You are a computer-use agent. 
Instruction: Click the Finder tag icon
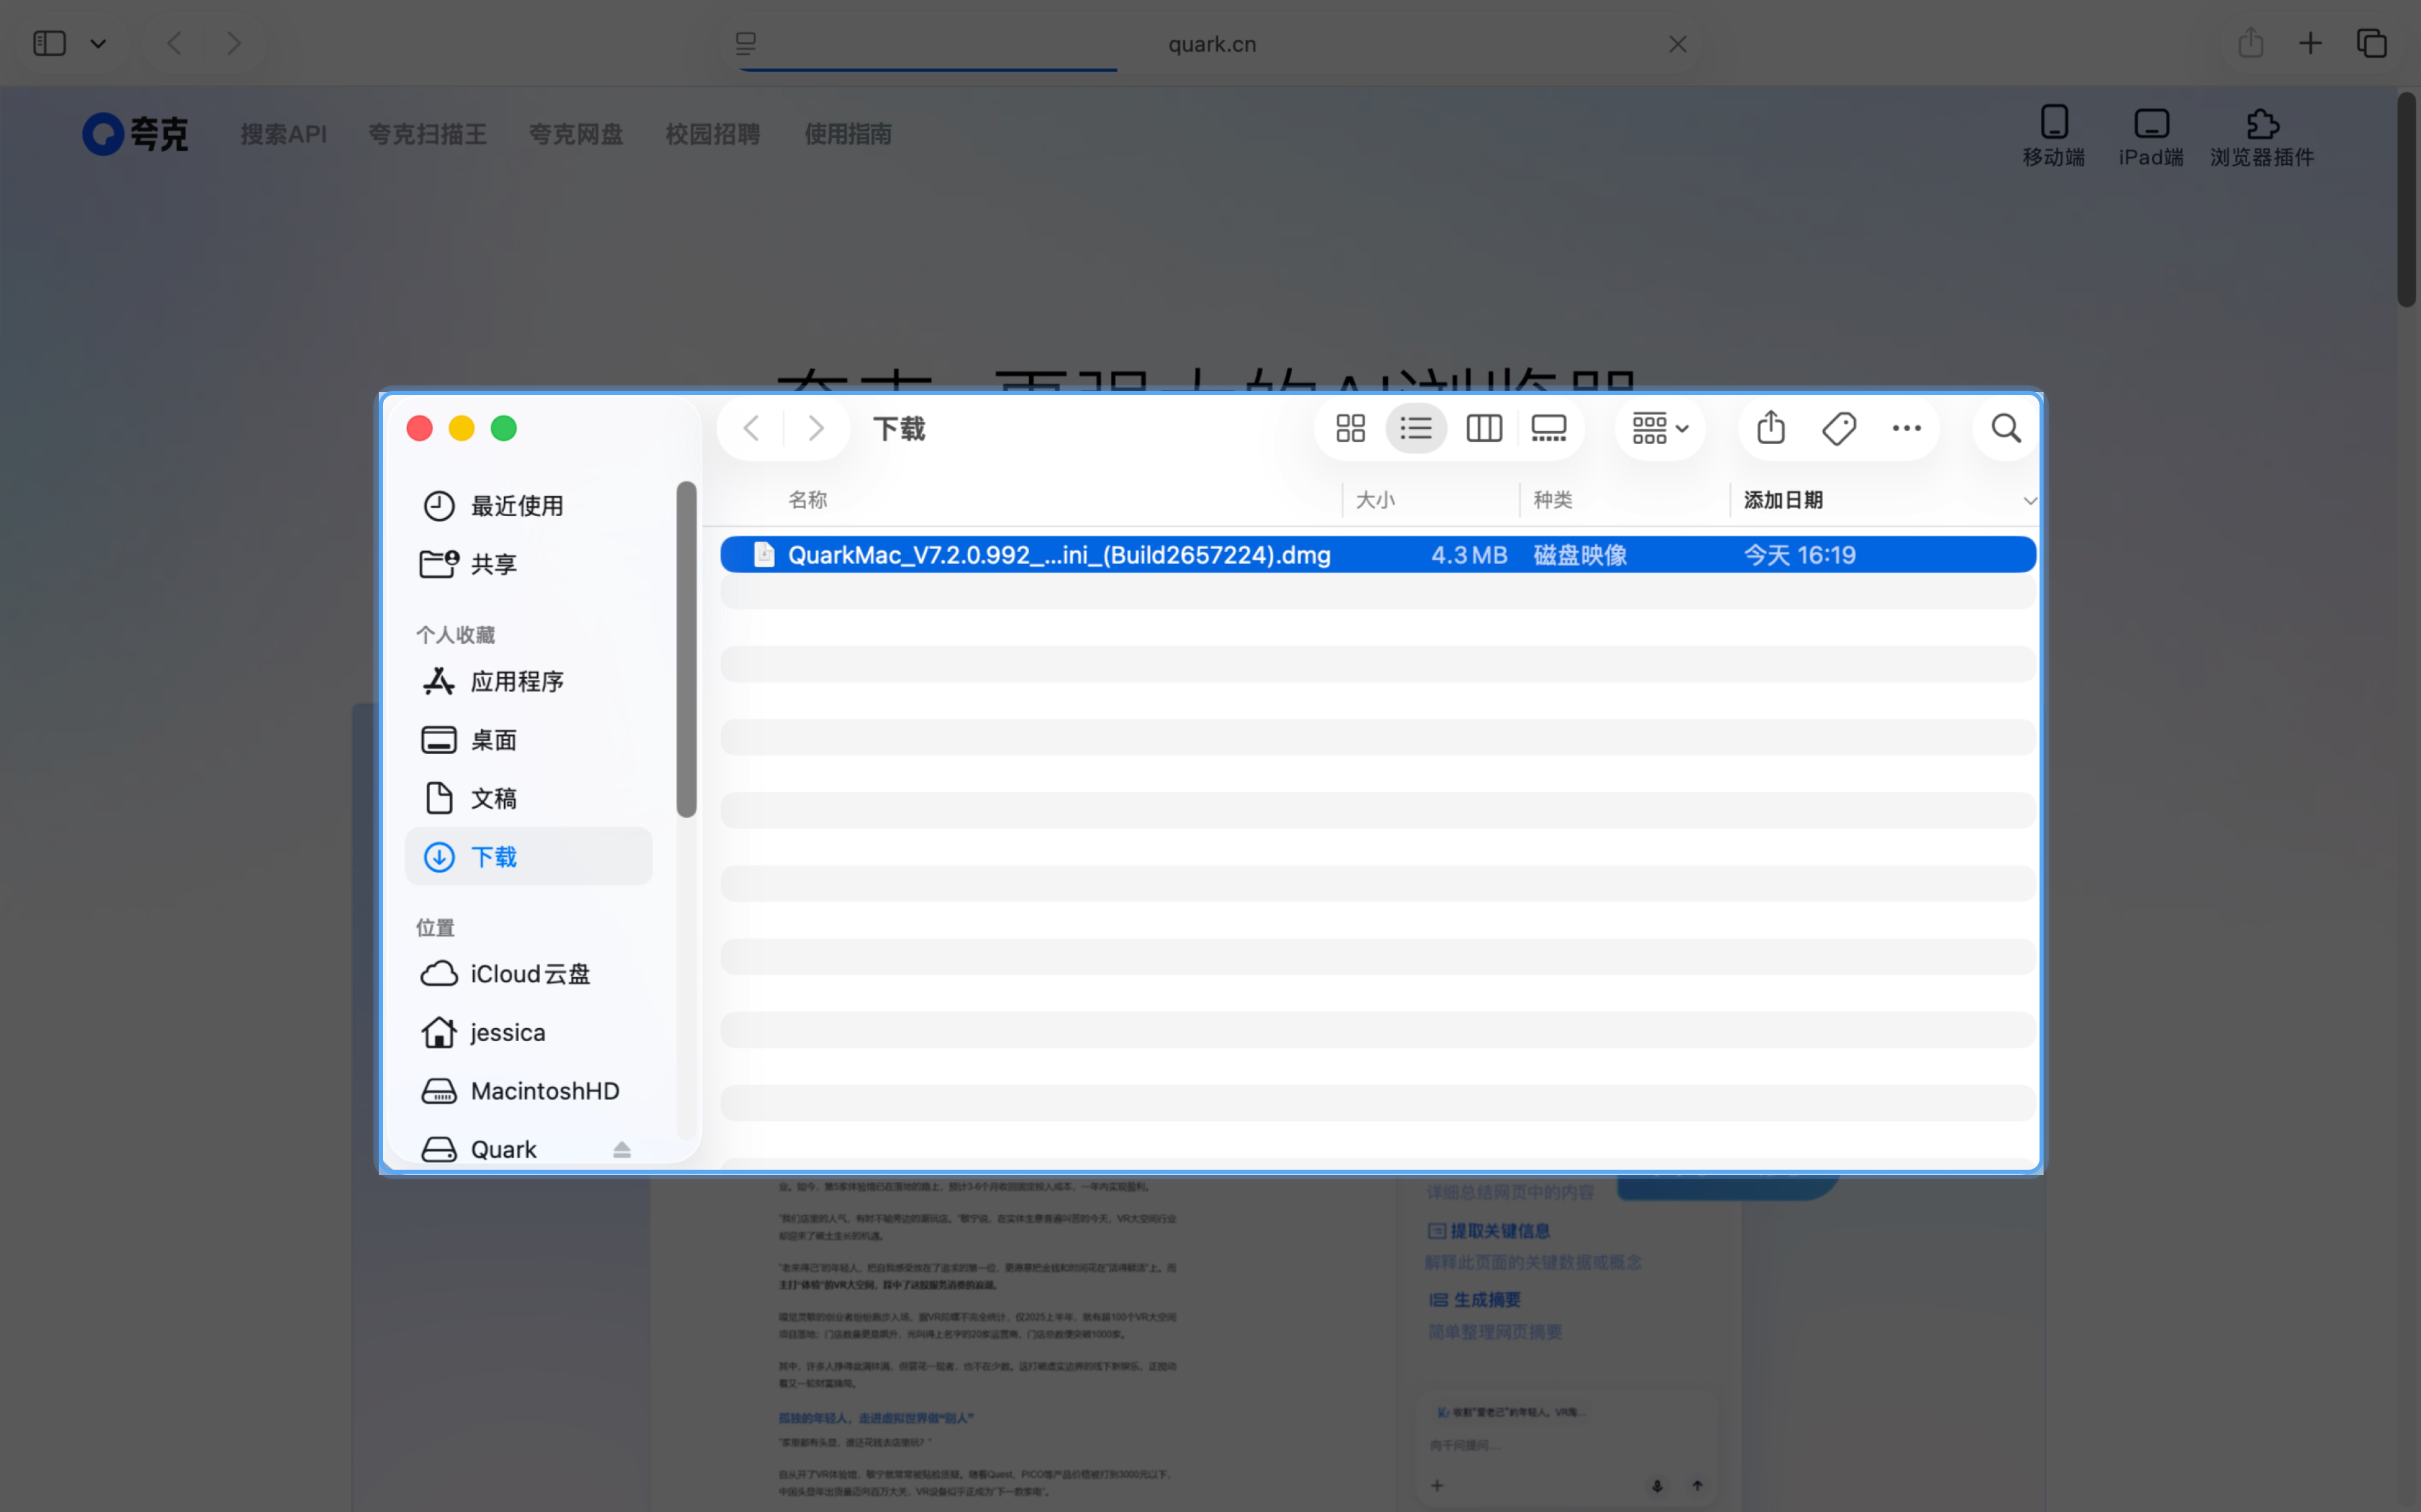[1839, 429]
